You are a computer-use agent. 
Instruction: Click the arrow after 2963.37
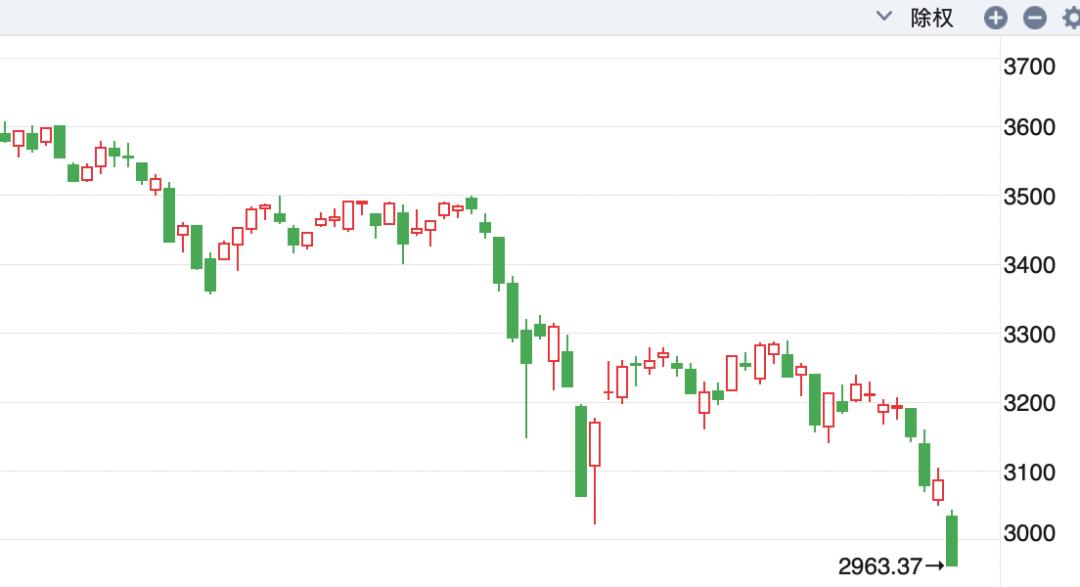(934, 567)
